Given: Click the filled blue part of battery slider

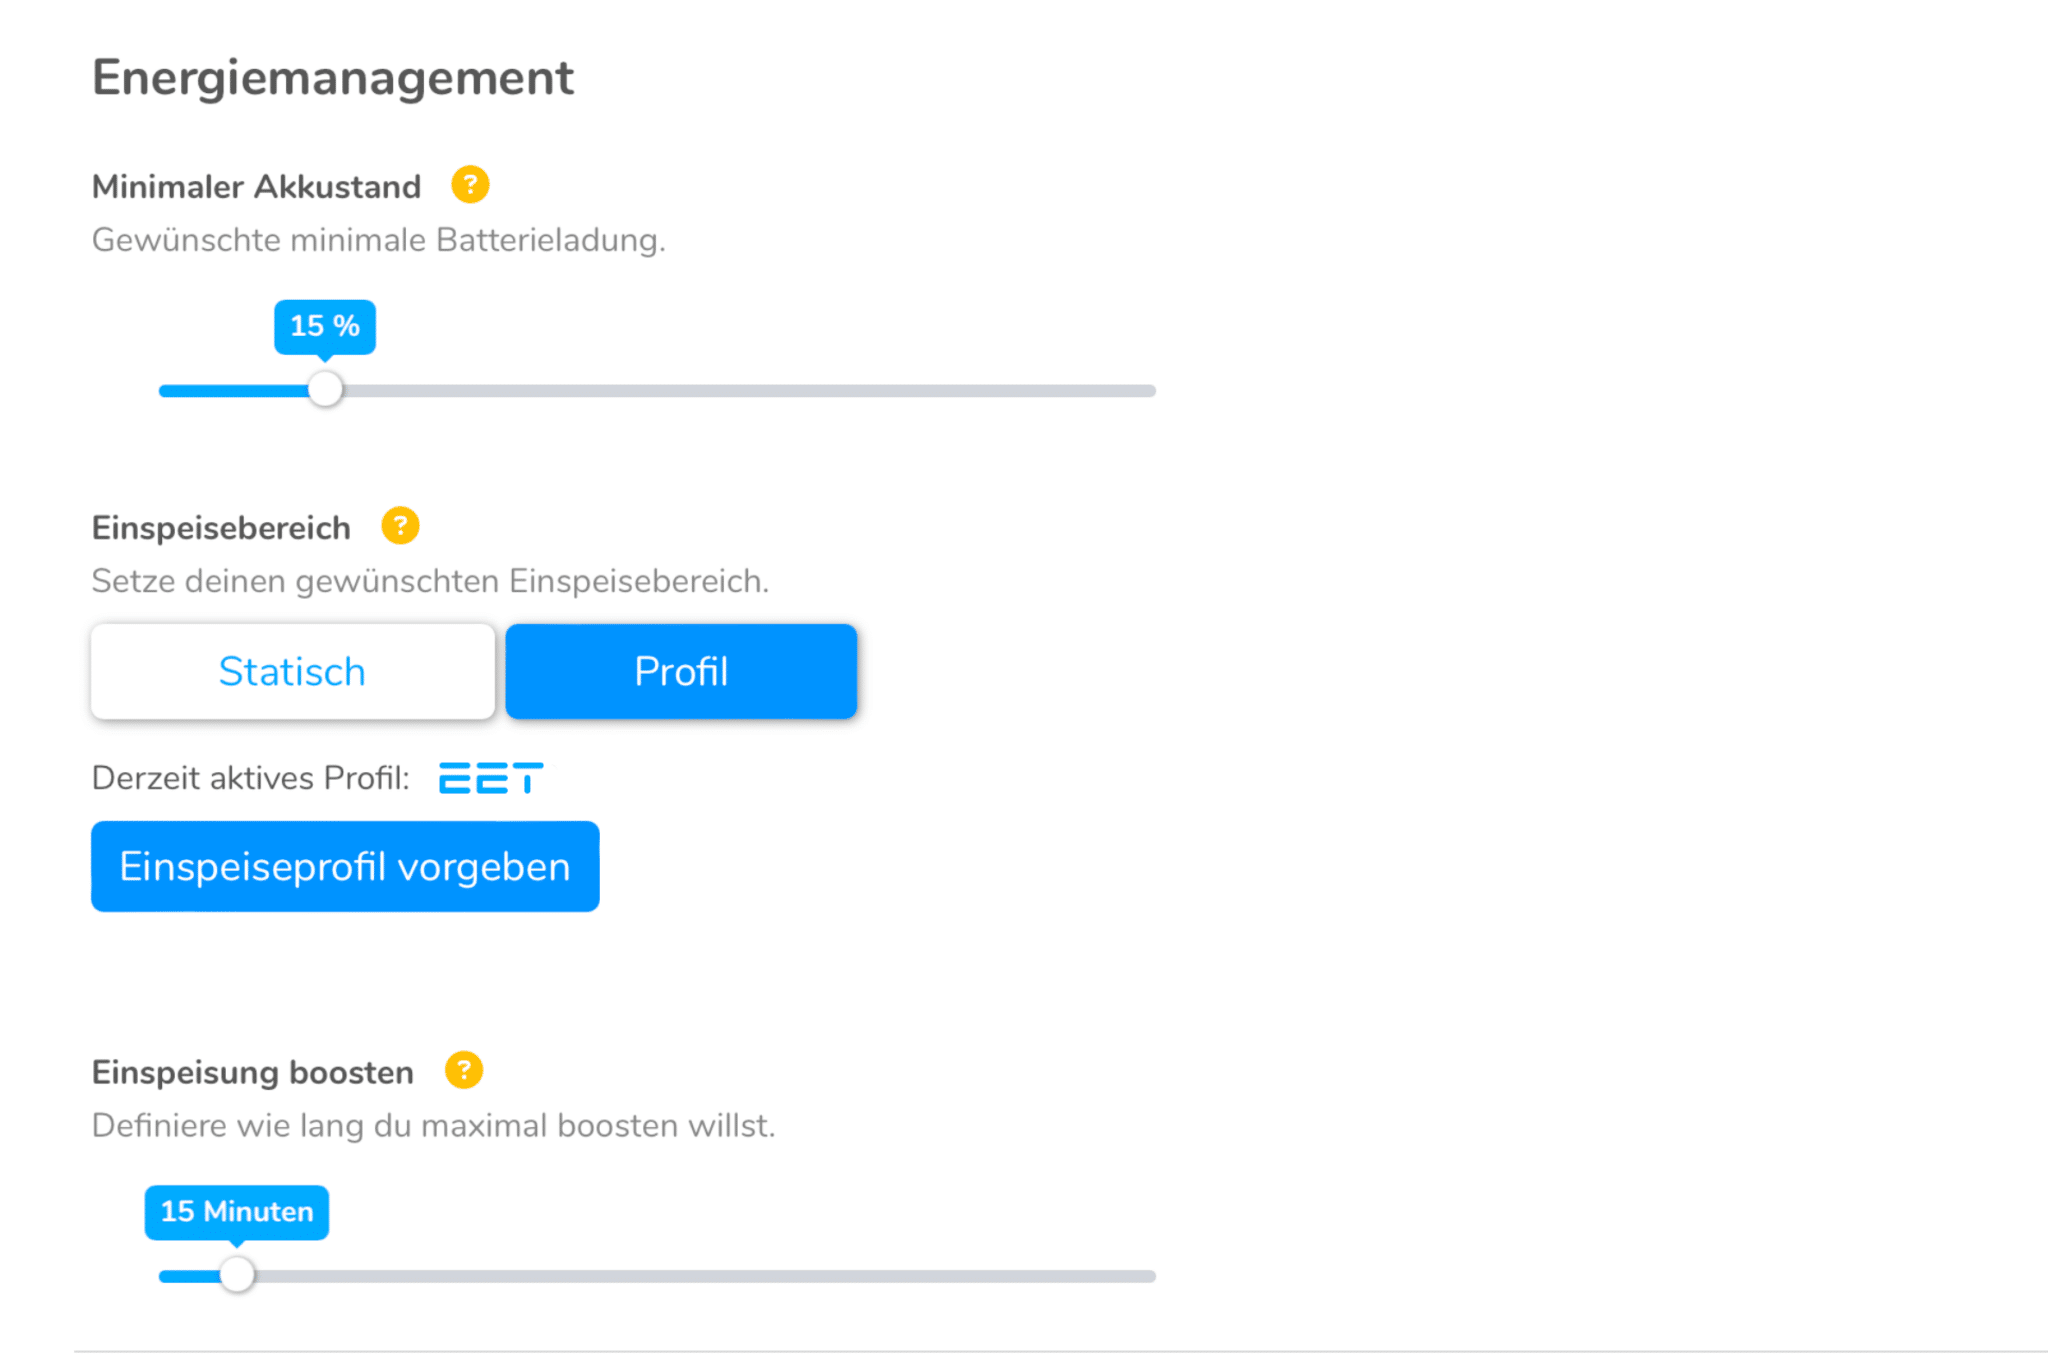Looking at the screenshot, I should click(x=235, y=391).
